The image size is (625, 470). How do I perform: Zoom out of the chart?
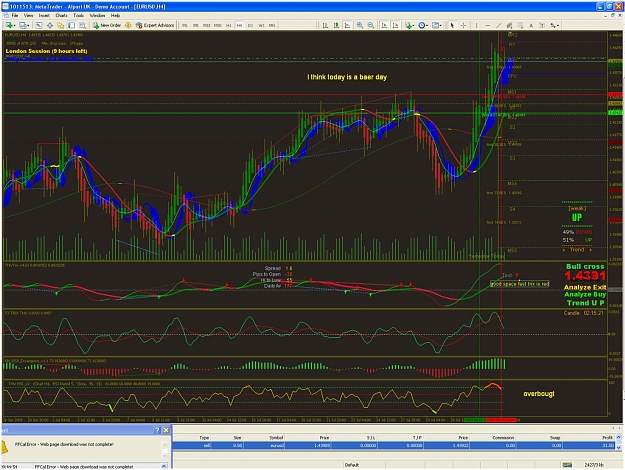tap(371, 25)
